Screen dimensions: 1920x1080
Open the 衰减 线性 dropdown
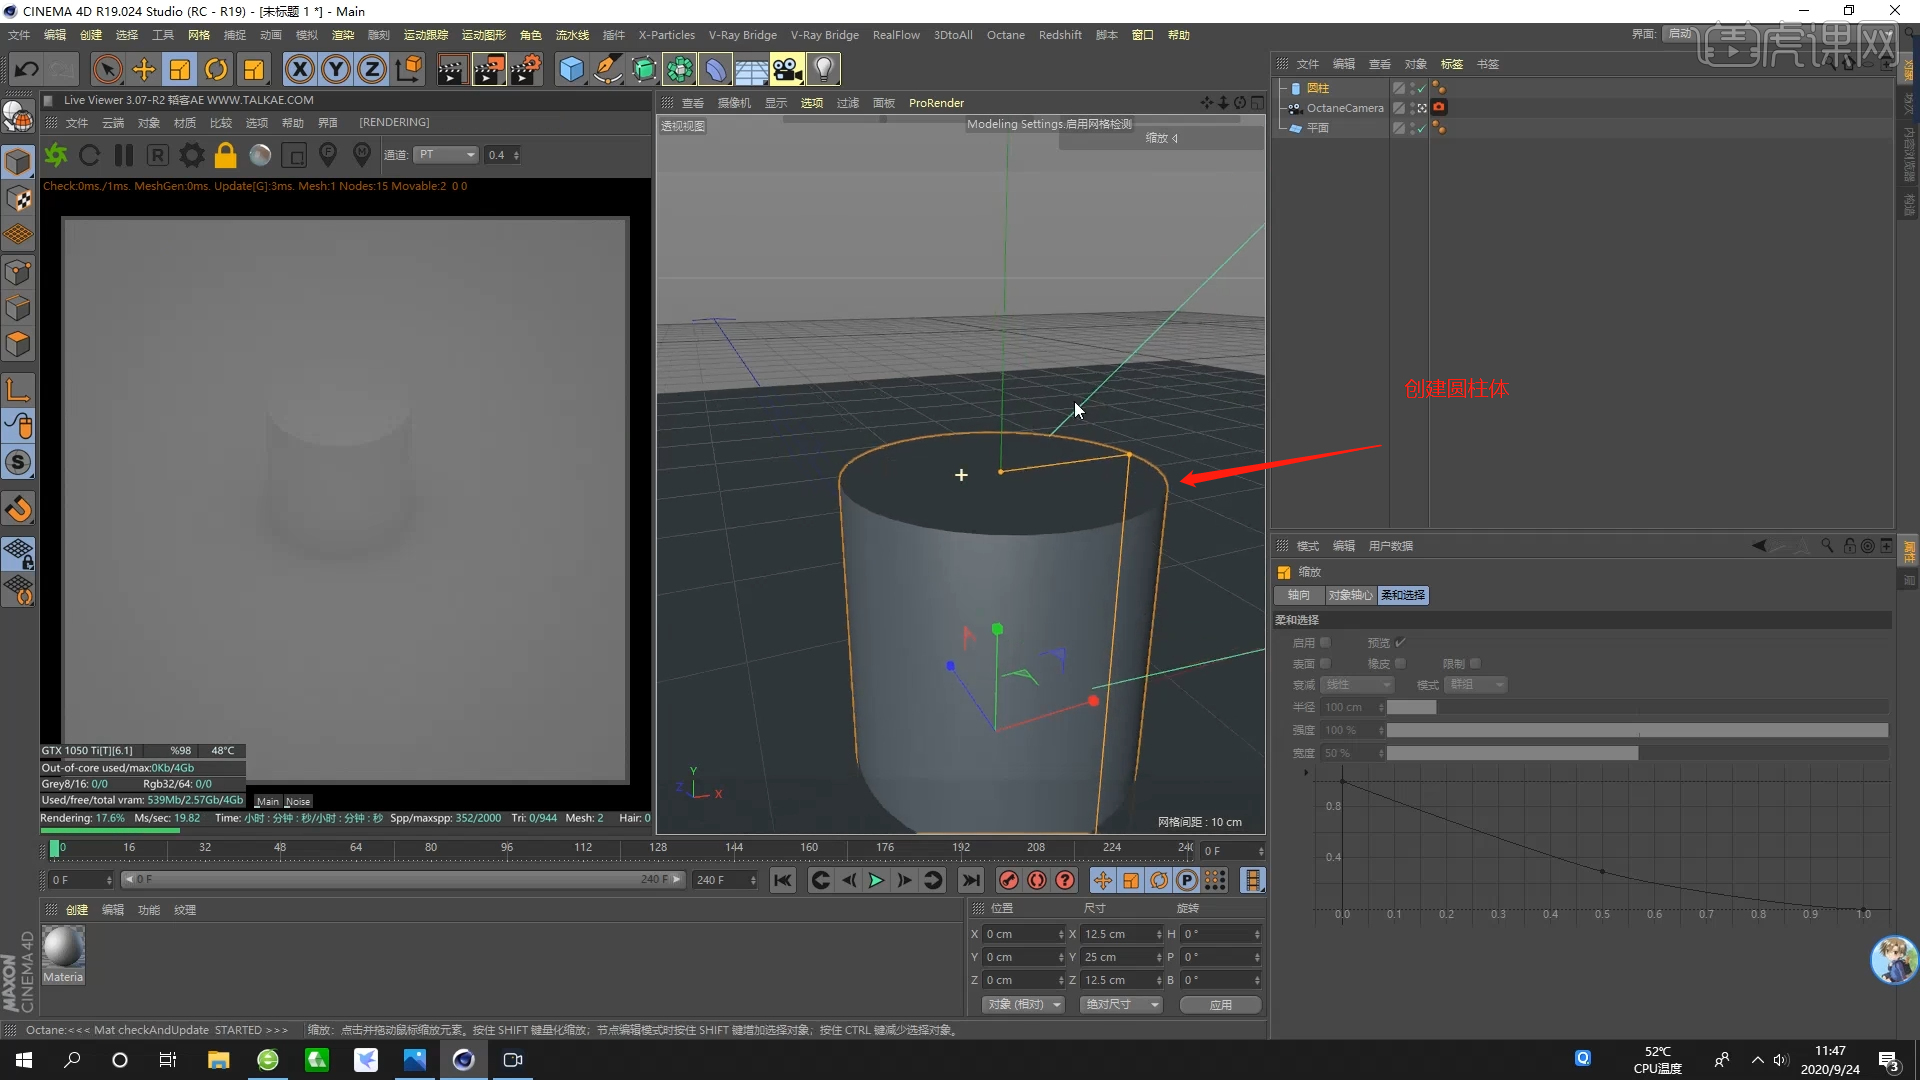(1357, 685)
